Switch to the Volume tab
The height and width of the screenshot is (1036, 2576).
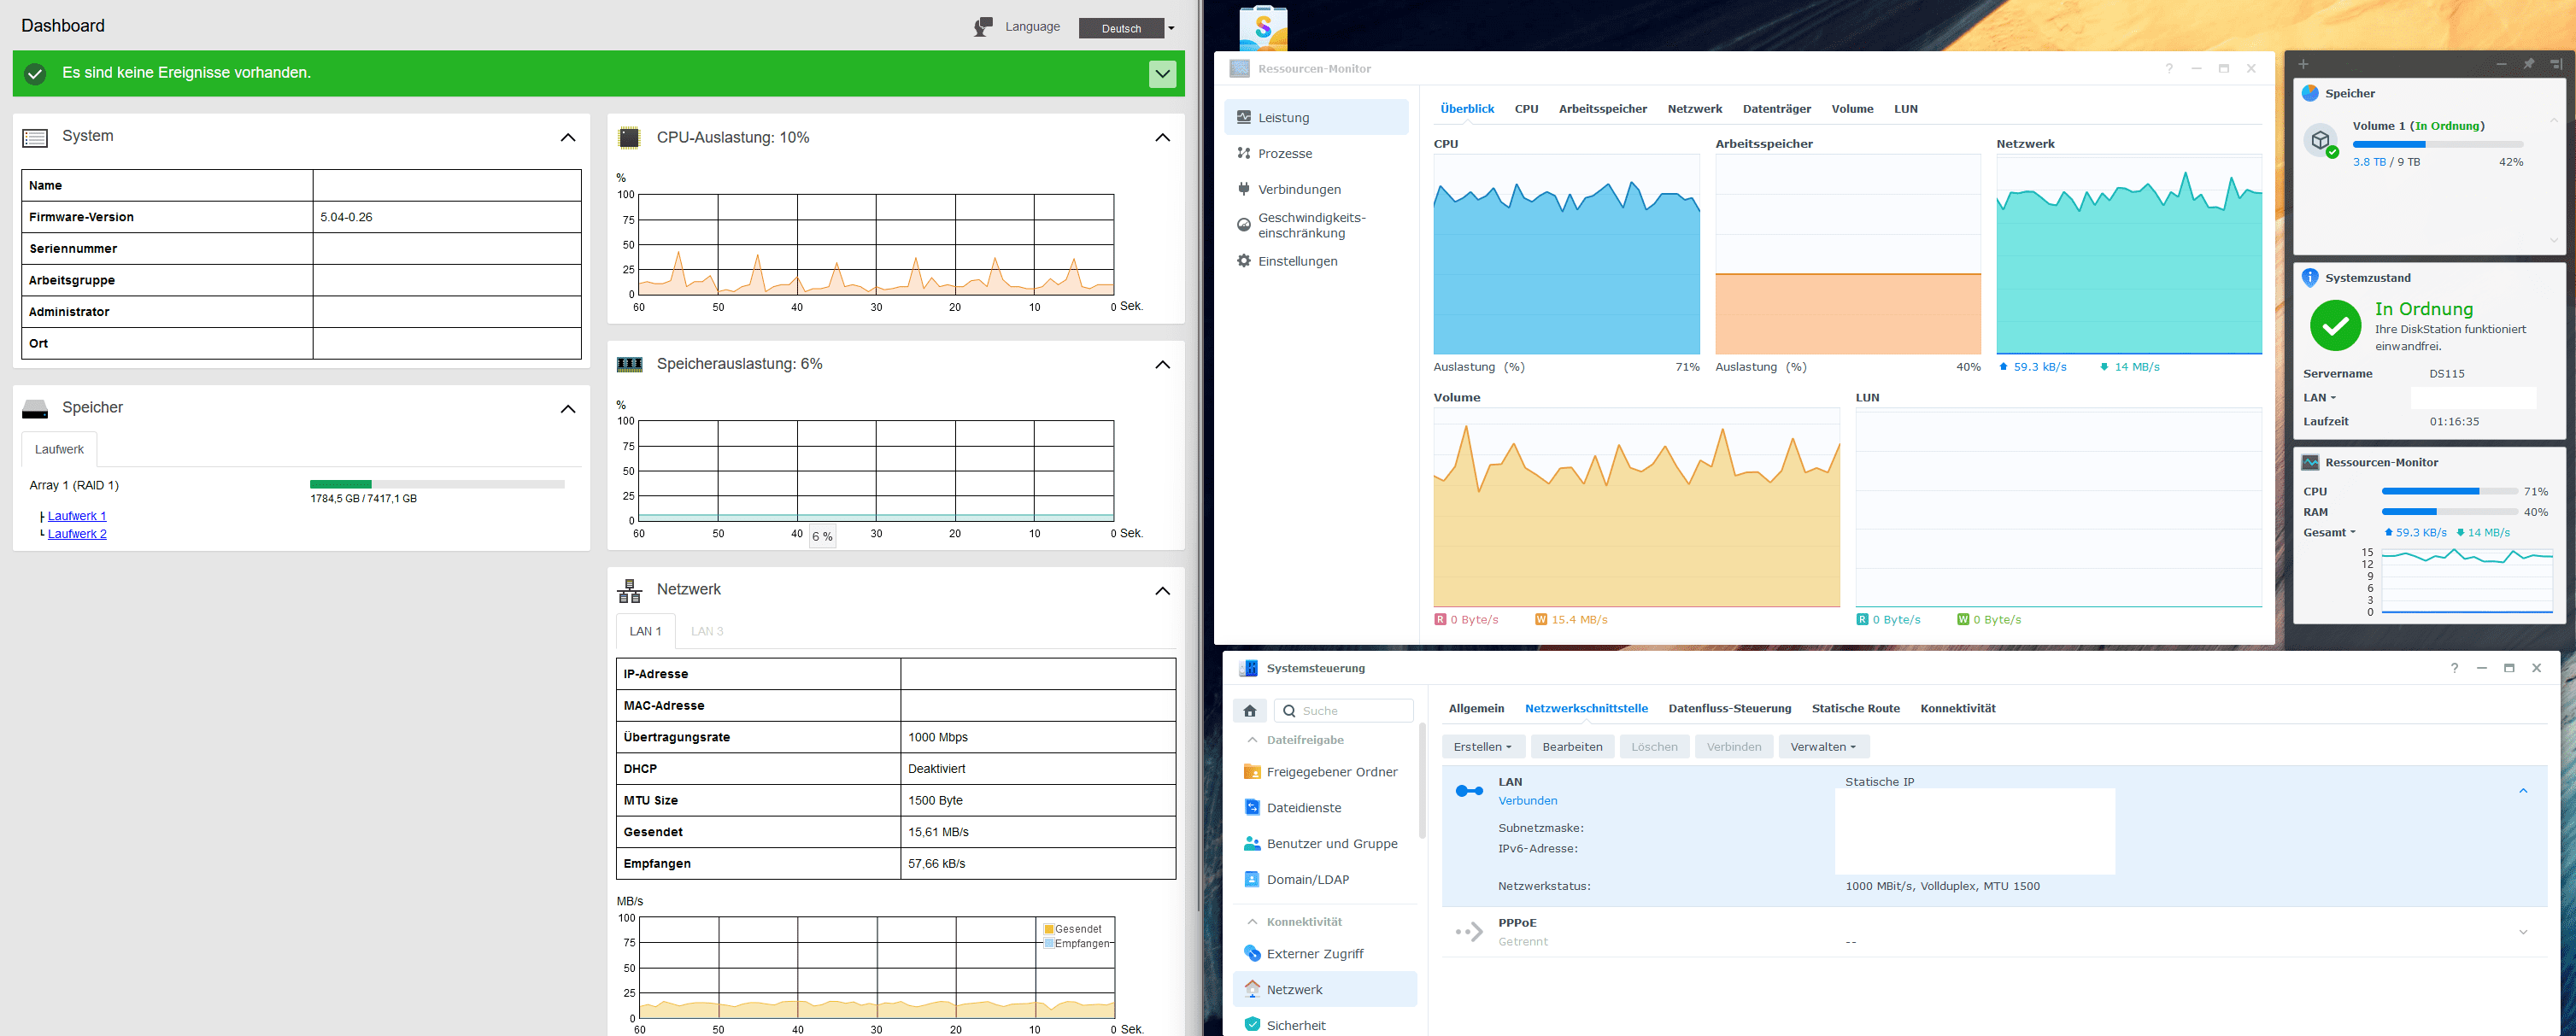[x=1852, y=109]
